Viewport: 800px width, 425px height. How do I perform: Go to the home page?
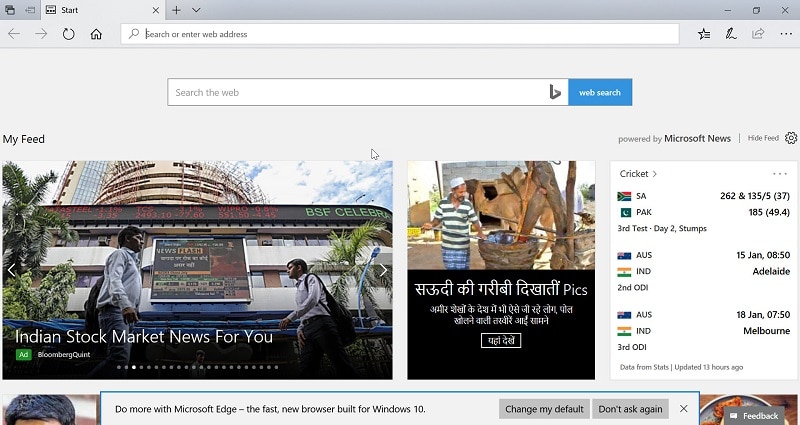(96, 34)
